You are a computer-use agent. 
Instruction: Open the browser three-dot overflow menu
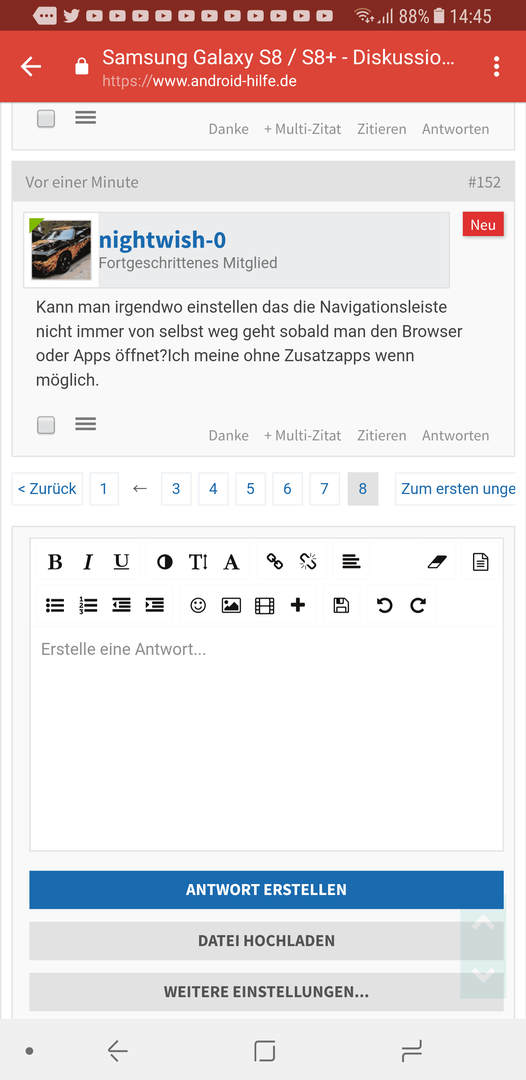496,66
